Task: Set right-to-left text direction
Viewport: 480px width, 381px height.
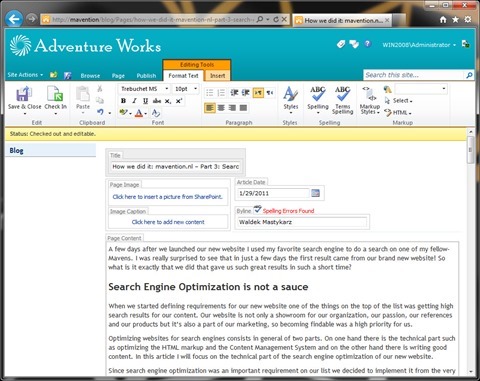Action: pyautogui.click(x=270, y=93)
